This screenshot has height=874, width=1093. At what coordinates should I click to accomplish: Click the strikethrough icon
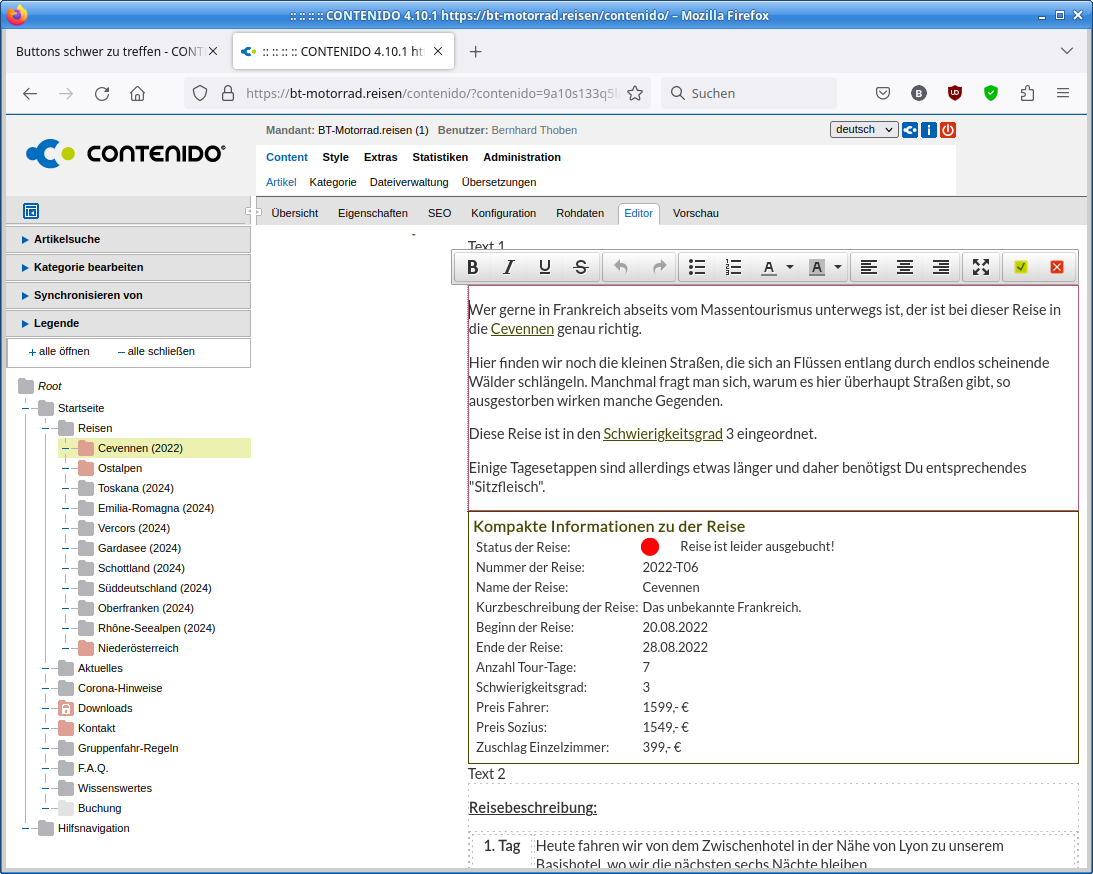click(x=581, y=267)
